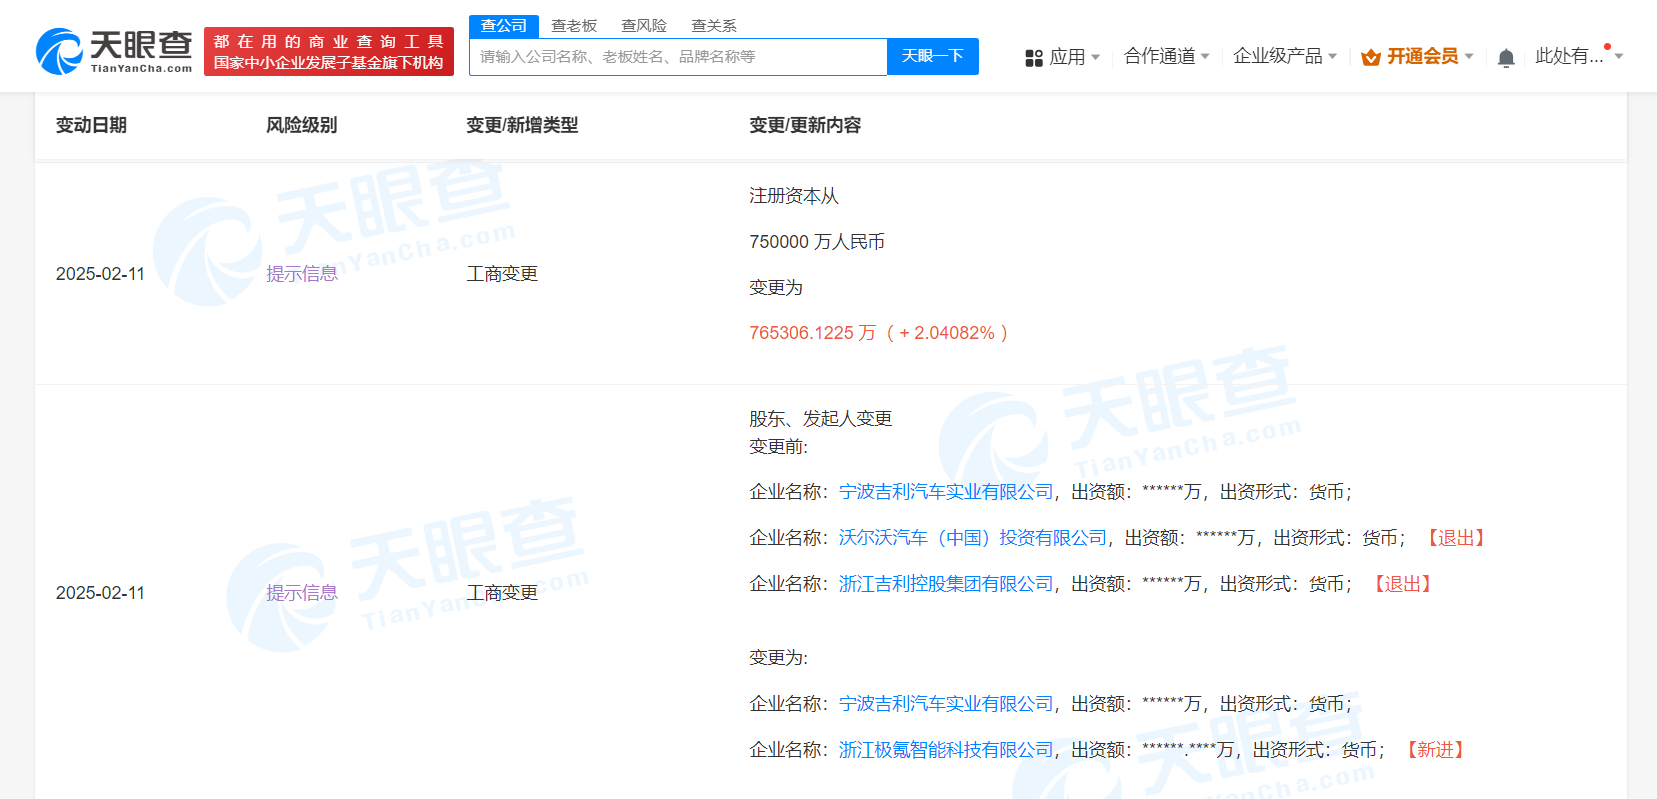Expand the 应用 dropdown menu
The height and width of the screenshot is (799, 1657).
pos(1075,57)
